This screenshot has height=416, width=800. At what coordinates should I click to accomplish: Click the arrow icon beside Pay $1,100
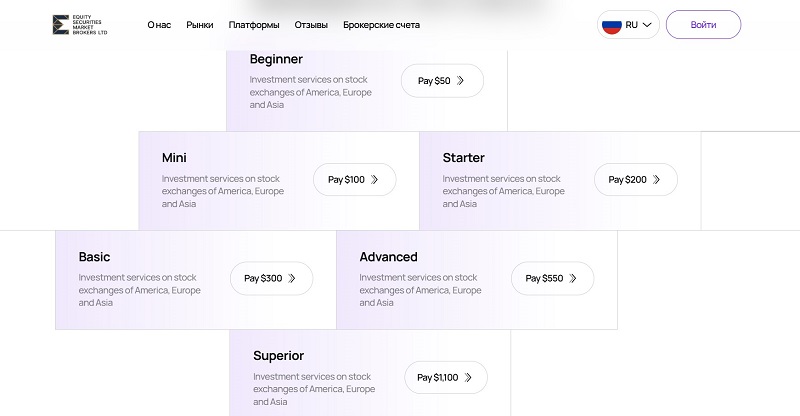pyautogui.click(x=468, y=378)
